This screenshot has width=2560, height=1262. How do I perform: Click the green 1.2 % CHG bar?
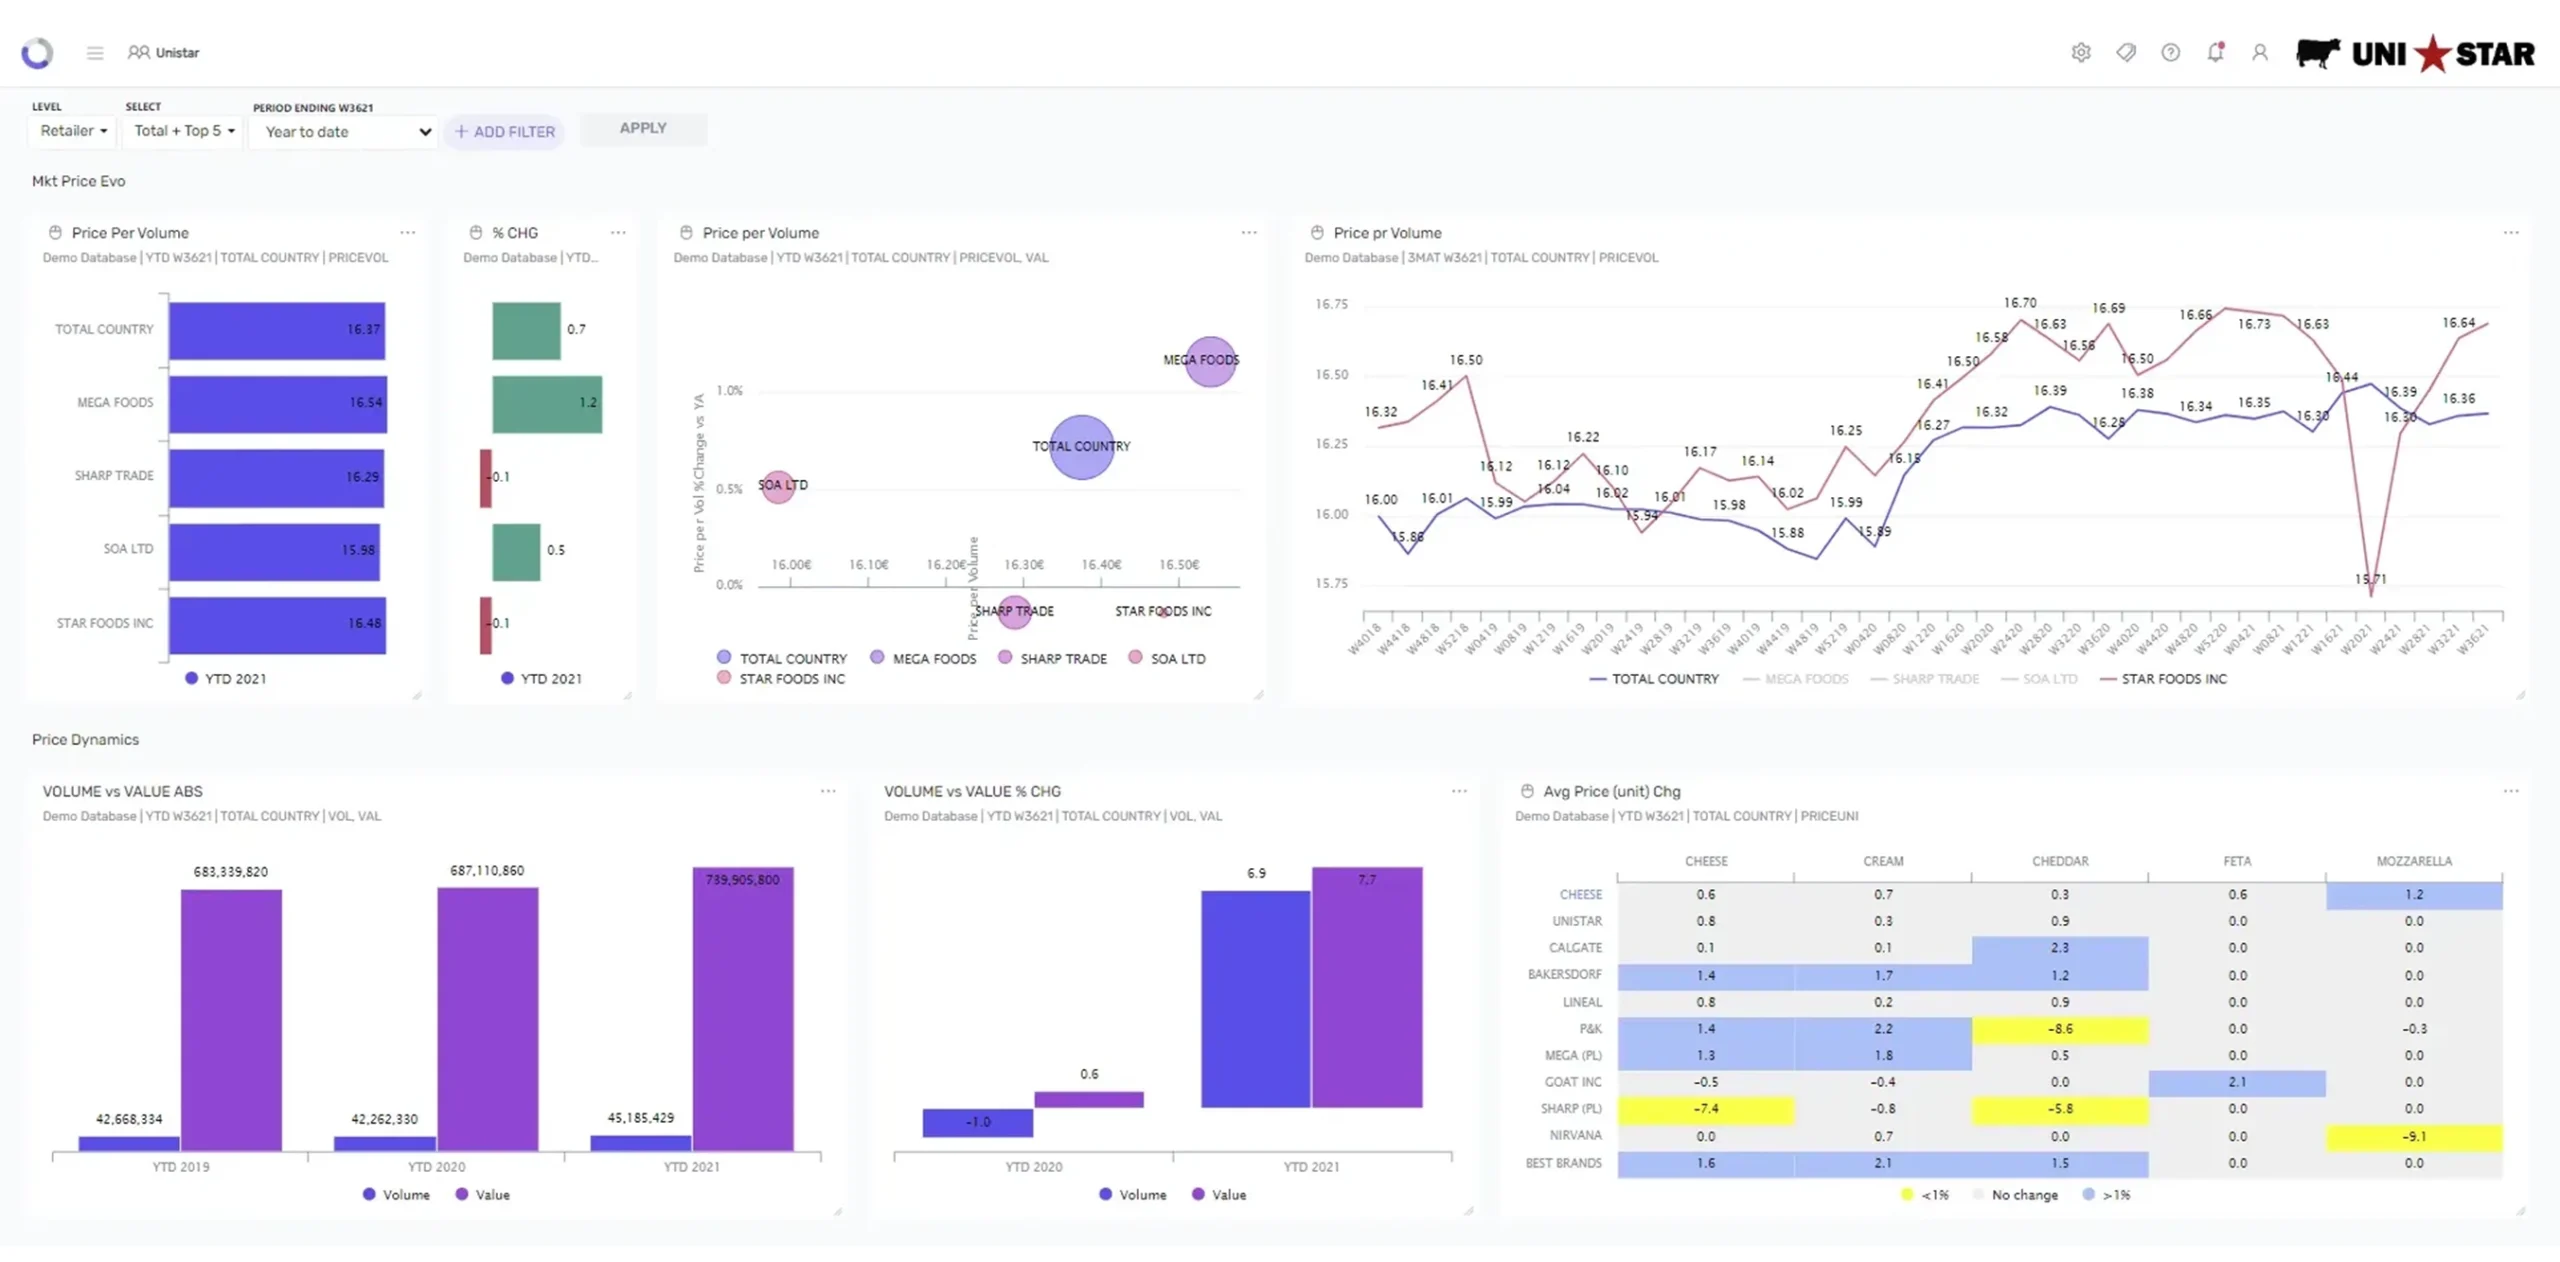[547, 404]
